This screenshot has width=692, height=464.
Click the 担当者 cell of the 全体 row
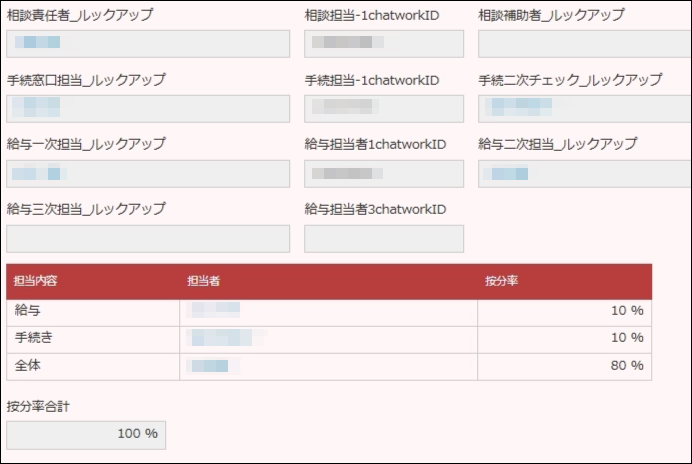(328, 367)
